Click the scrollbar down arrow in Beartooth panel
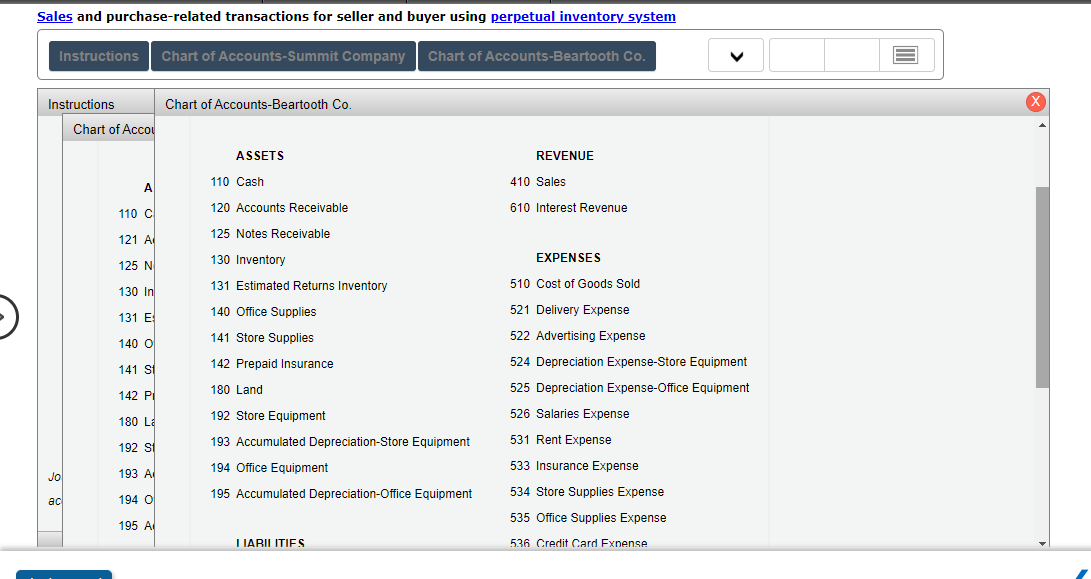Image resolution: width=1091 pixels, height=579 pixels. coord(1042,544)
